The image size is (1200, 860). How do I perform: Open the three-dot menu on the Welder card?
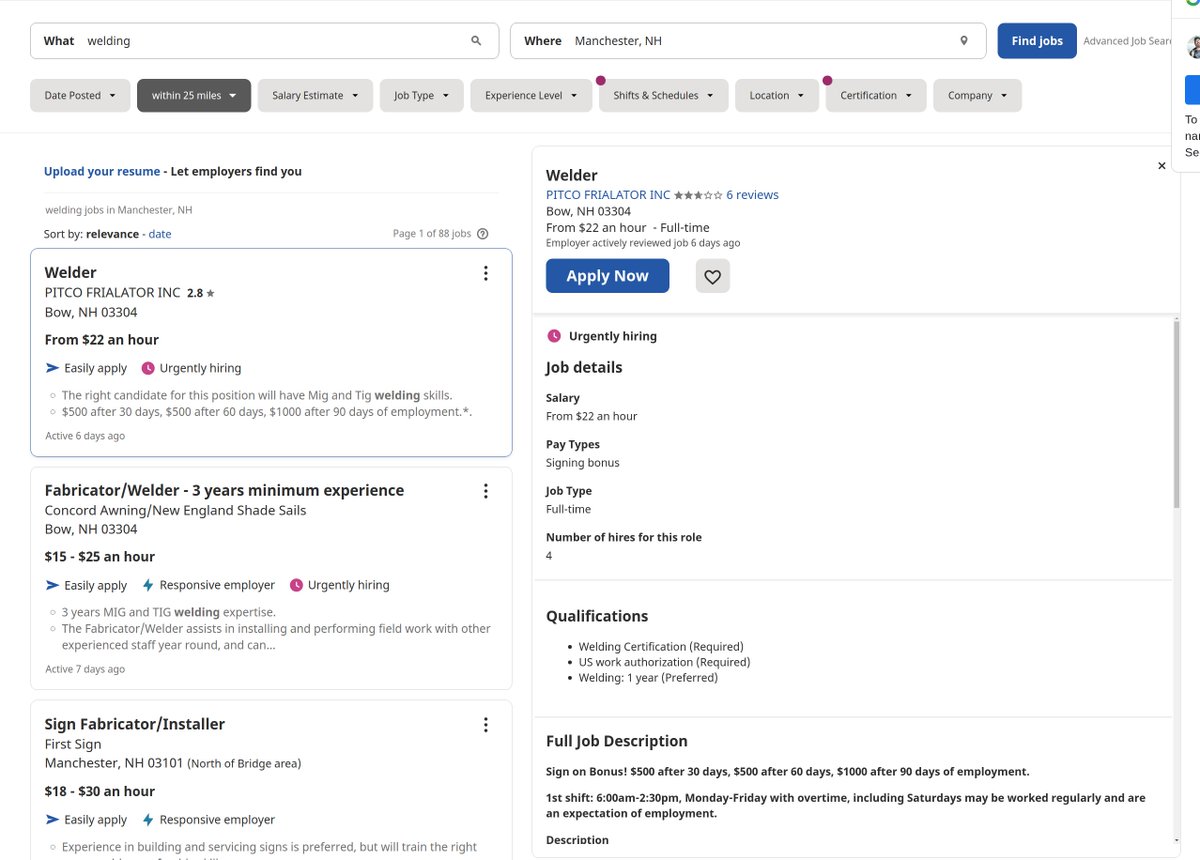click(486, 273)
